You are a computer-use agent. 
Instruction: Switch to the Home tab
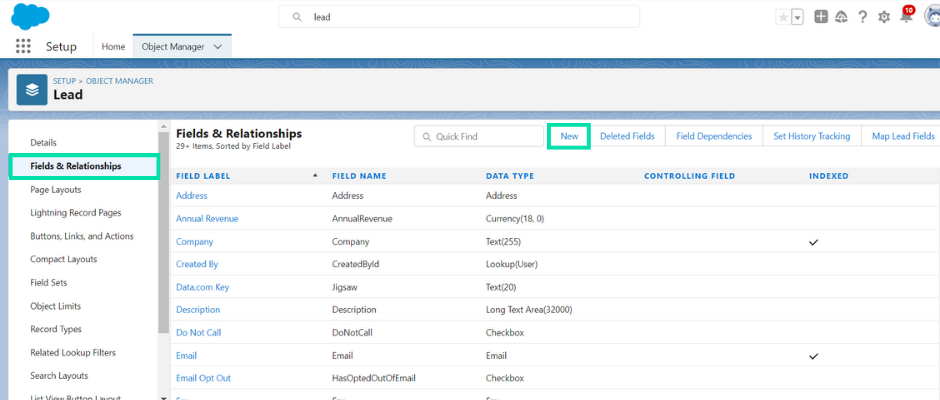coord(113,46)
